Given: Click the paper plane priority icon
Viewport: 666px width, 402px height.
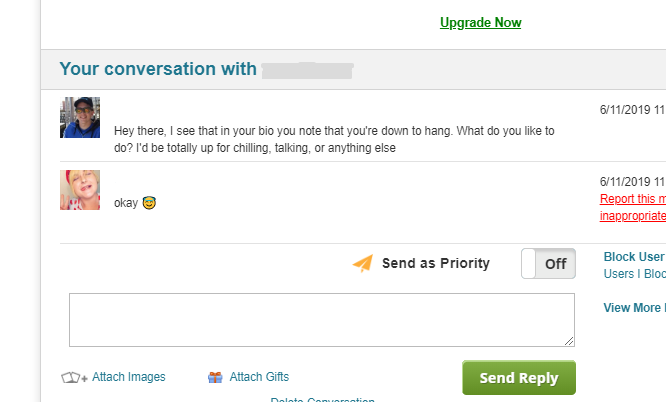Looking at the screenshot, I should [363, 263].
